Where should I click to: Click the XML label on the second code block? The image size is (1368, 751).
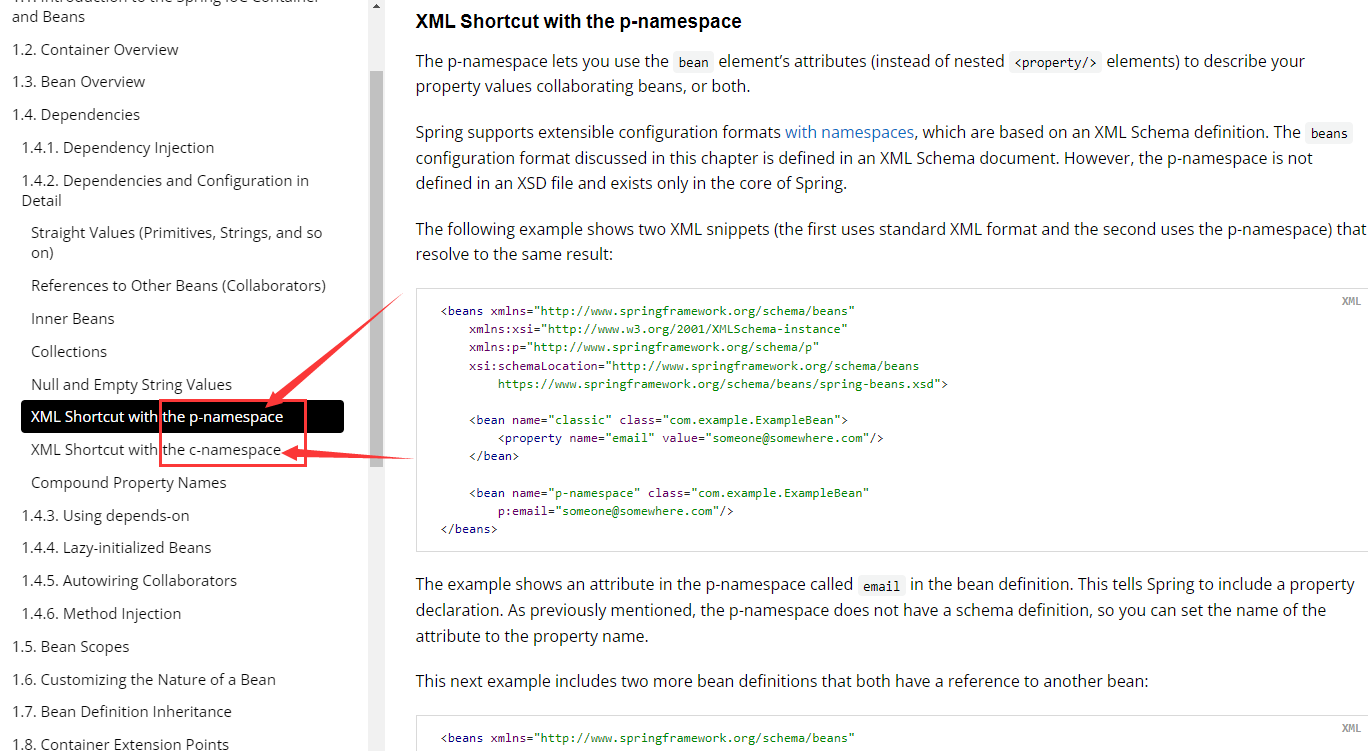(x=1351, y=729)
